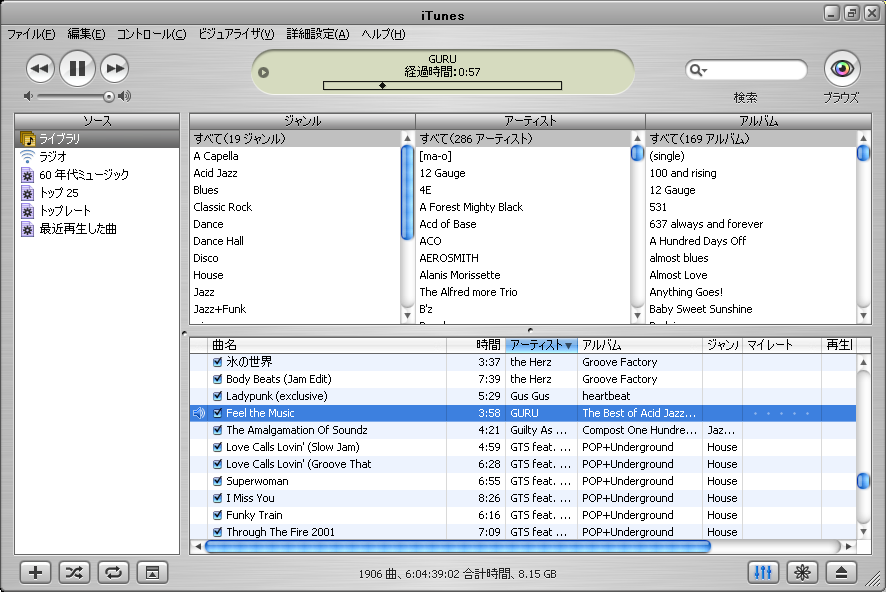The width and height of the screenshot is (886, 592).
Task: Sort by the アーティスト column header
Action: (x=540, y=345)
